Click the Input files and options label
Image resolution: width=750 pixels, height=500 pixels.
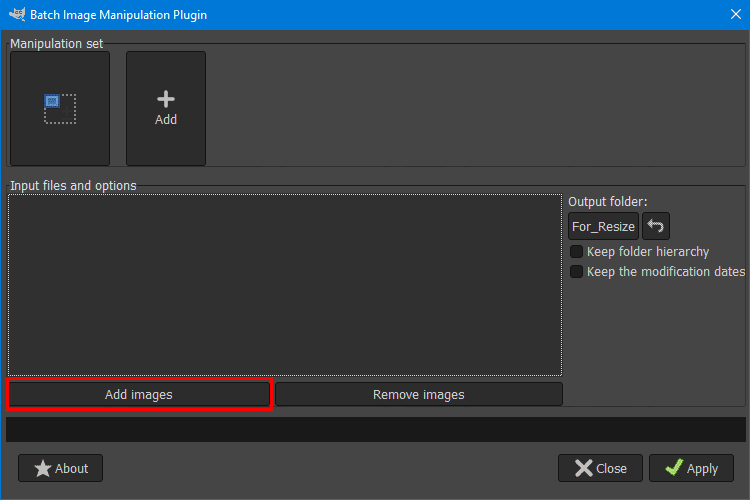pos(73,186)
